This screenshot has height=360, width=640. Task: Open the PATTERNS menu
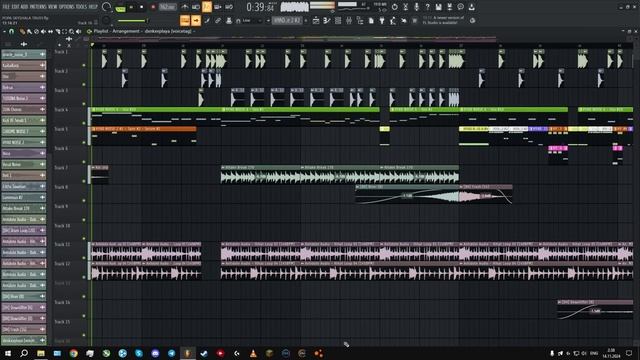[x=38, y=7]
